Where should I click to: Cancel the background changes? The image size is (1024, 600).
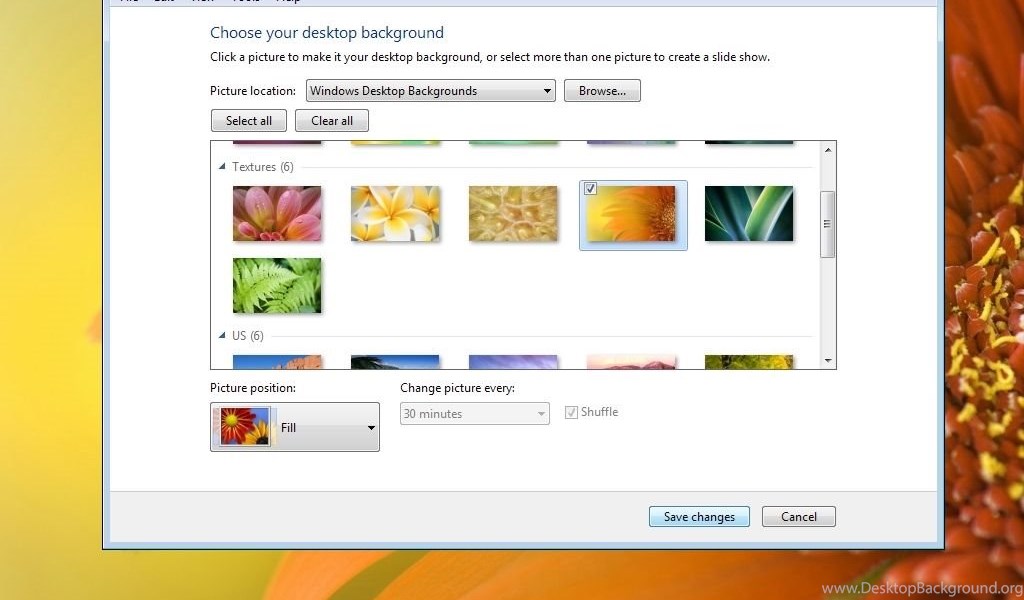(x=799, y=516)
